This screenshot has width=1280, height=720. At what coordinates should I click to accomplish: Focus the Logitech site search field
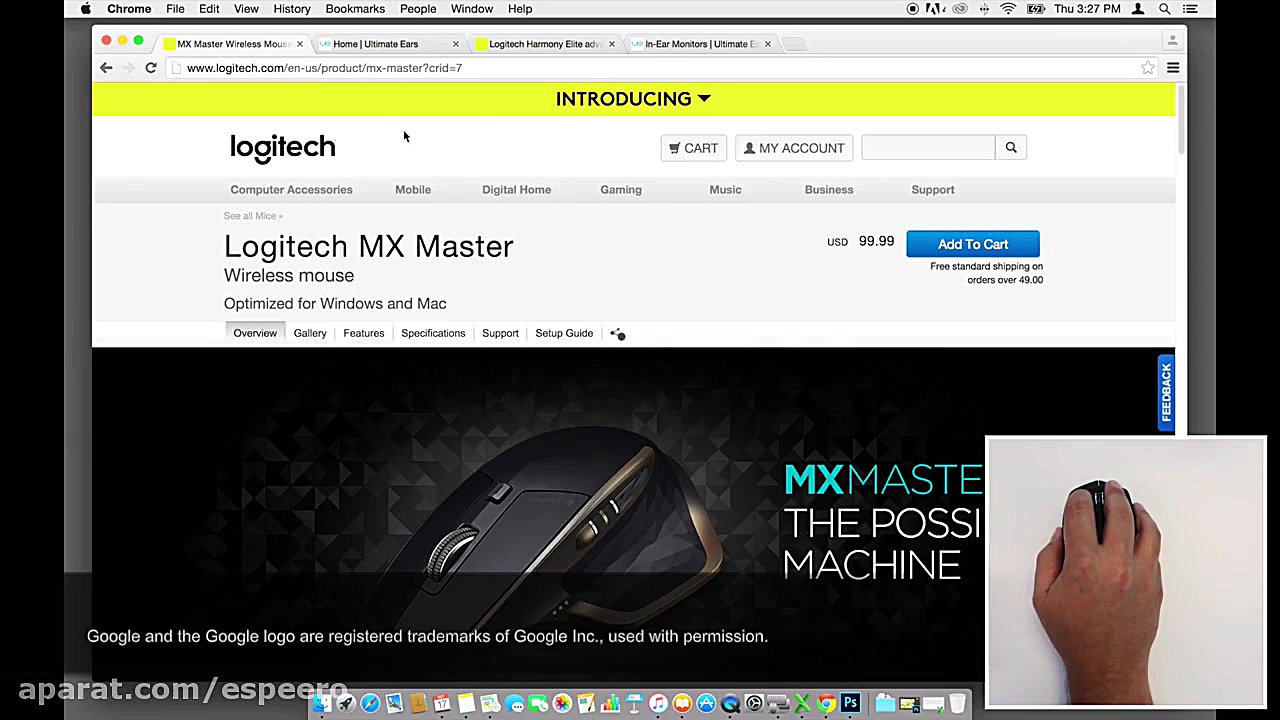[928, 148]
